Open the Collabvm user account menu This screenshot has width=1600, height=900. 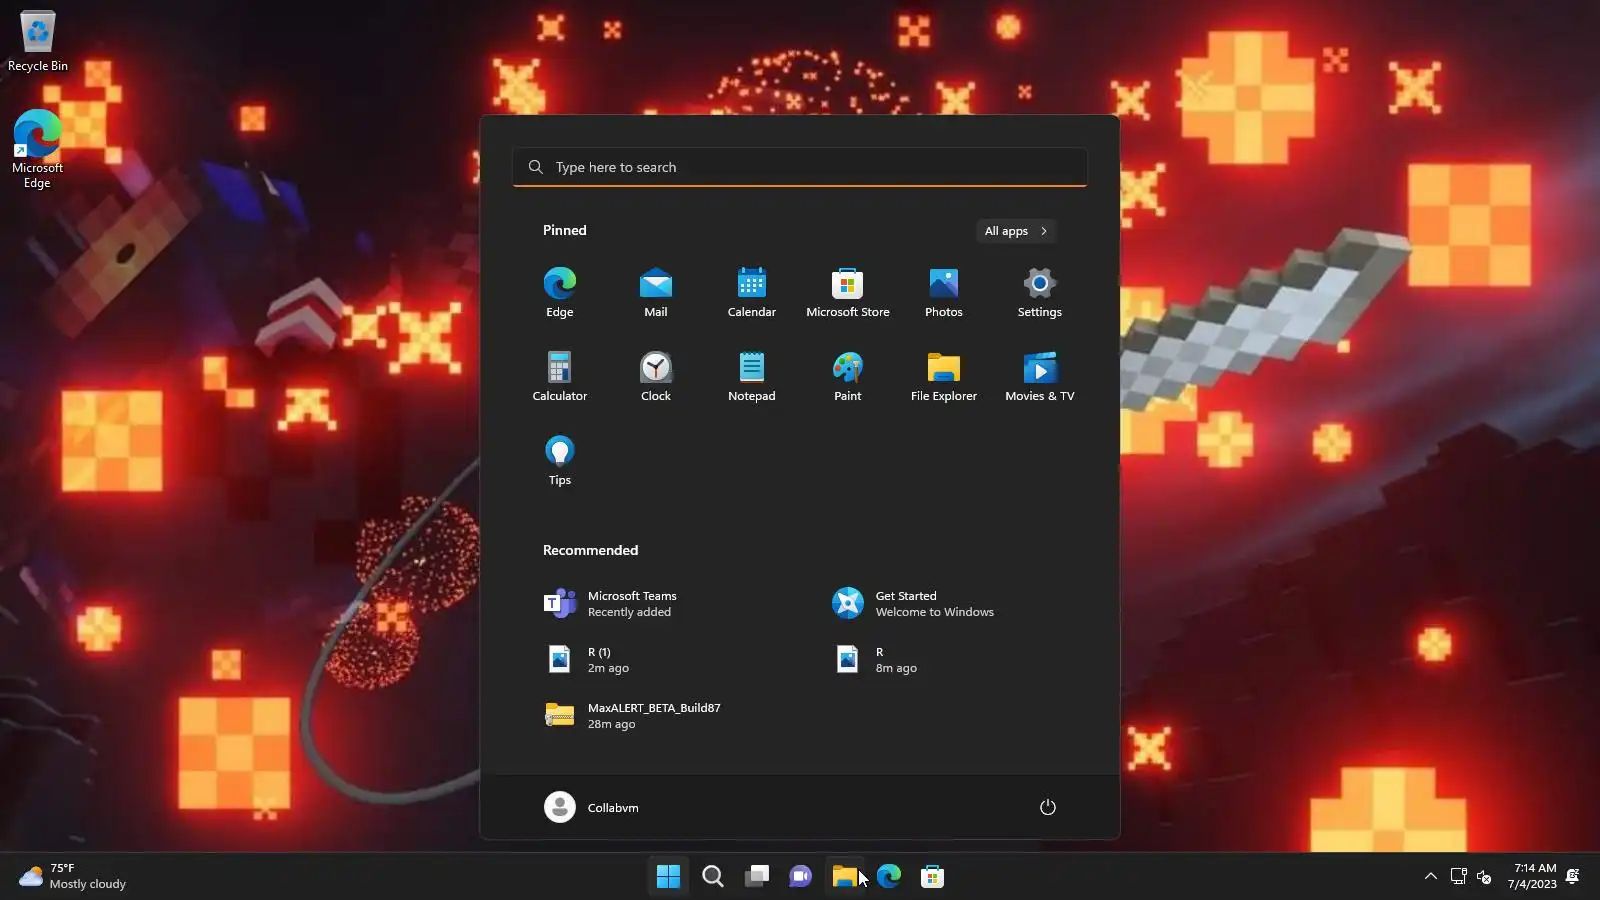[x=592, y=807]
